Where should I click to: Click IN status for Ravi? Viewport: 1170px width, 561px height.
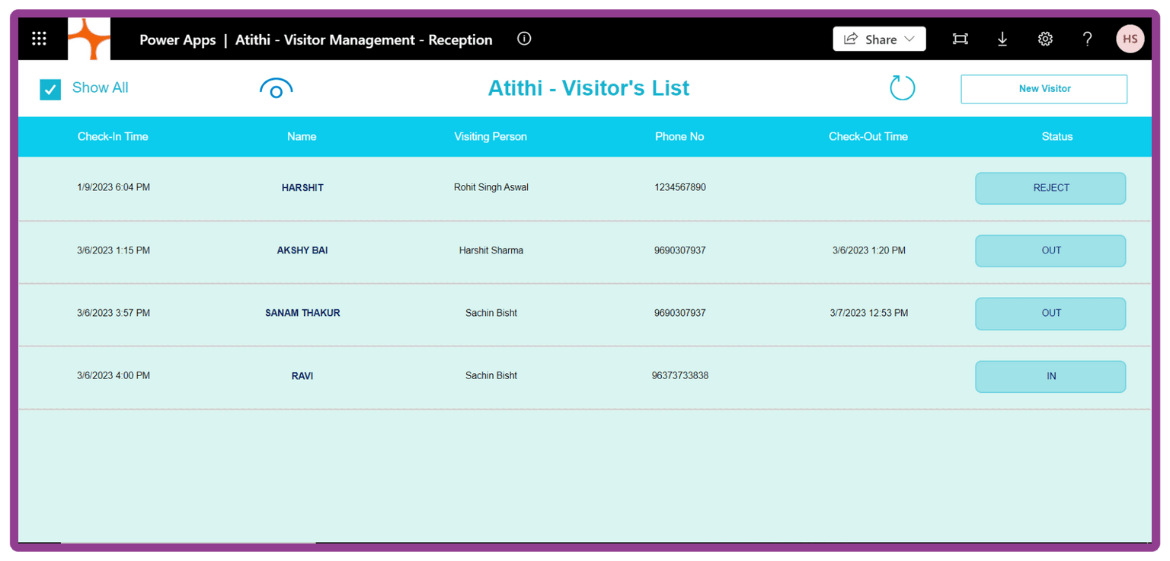pyautogui.click(x=1050, y=376)
